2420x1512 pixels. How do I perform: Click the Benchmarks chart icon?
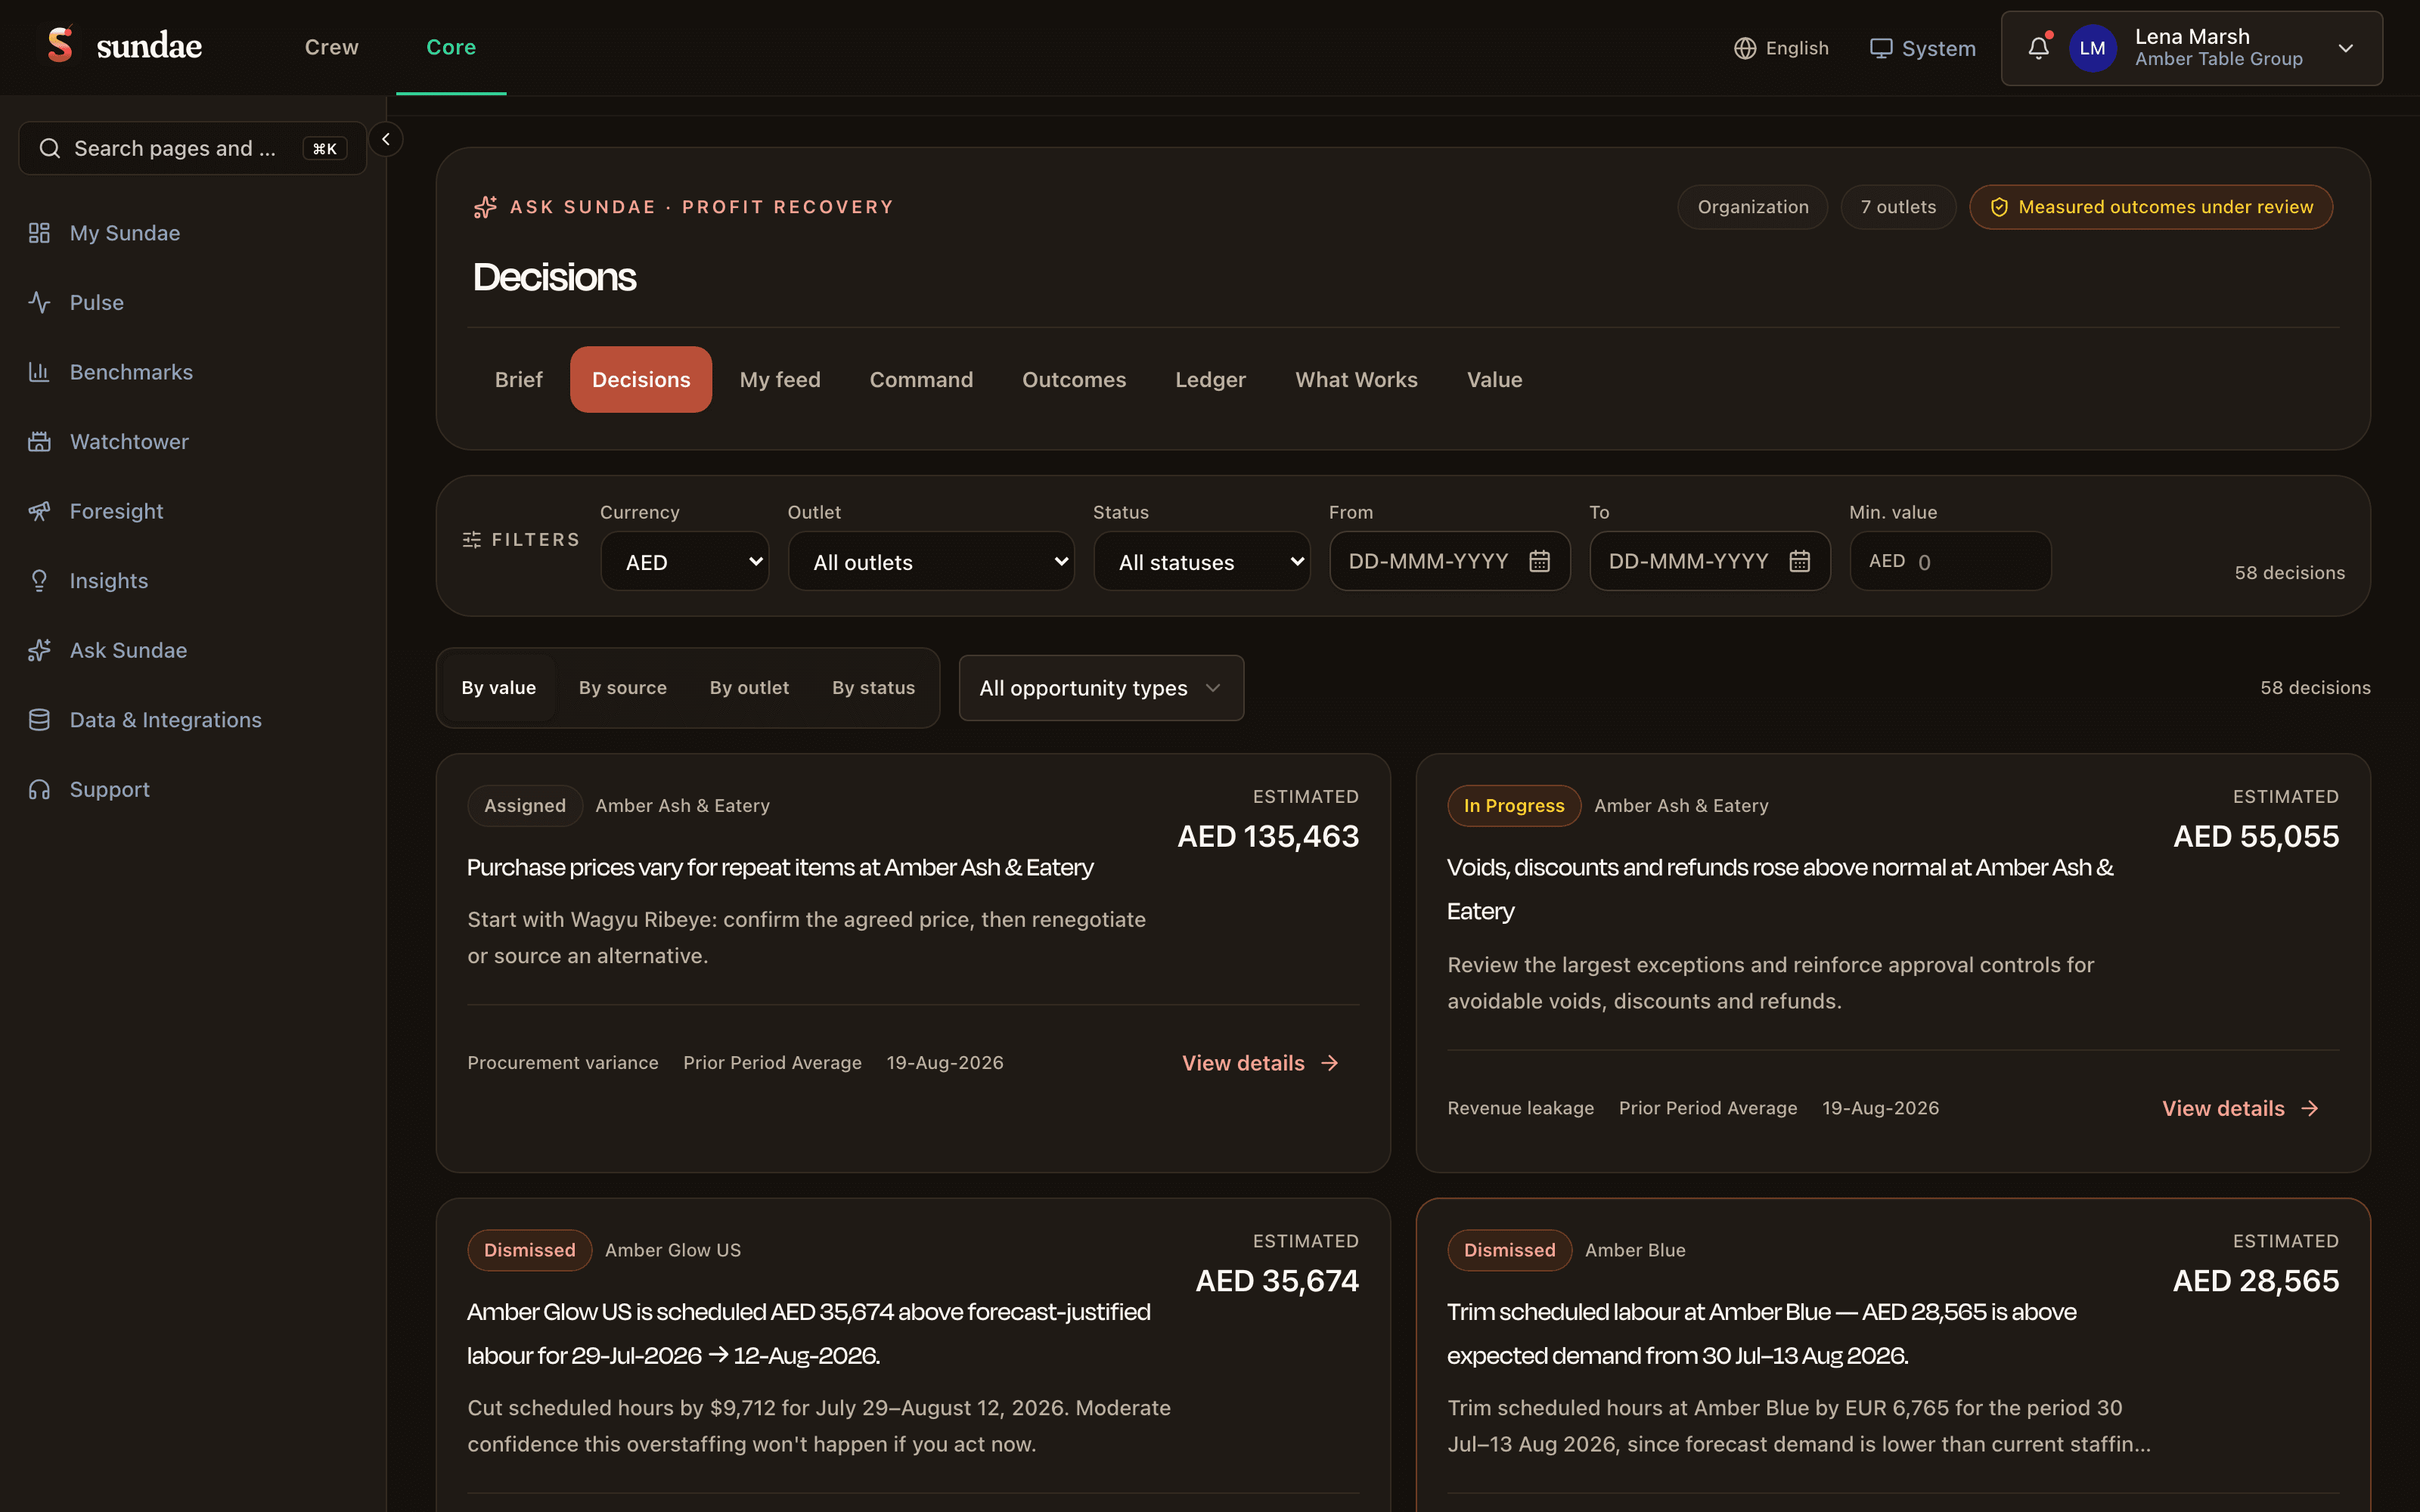pos(39,372)
